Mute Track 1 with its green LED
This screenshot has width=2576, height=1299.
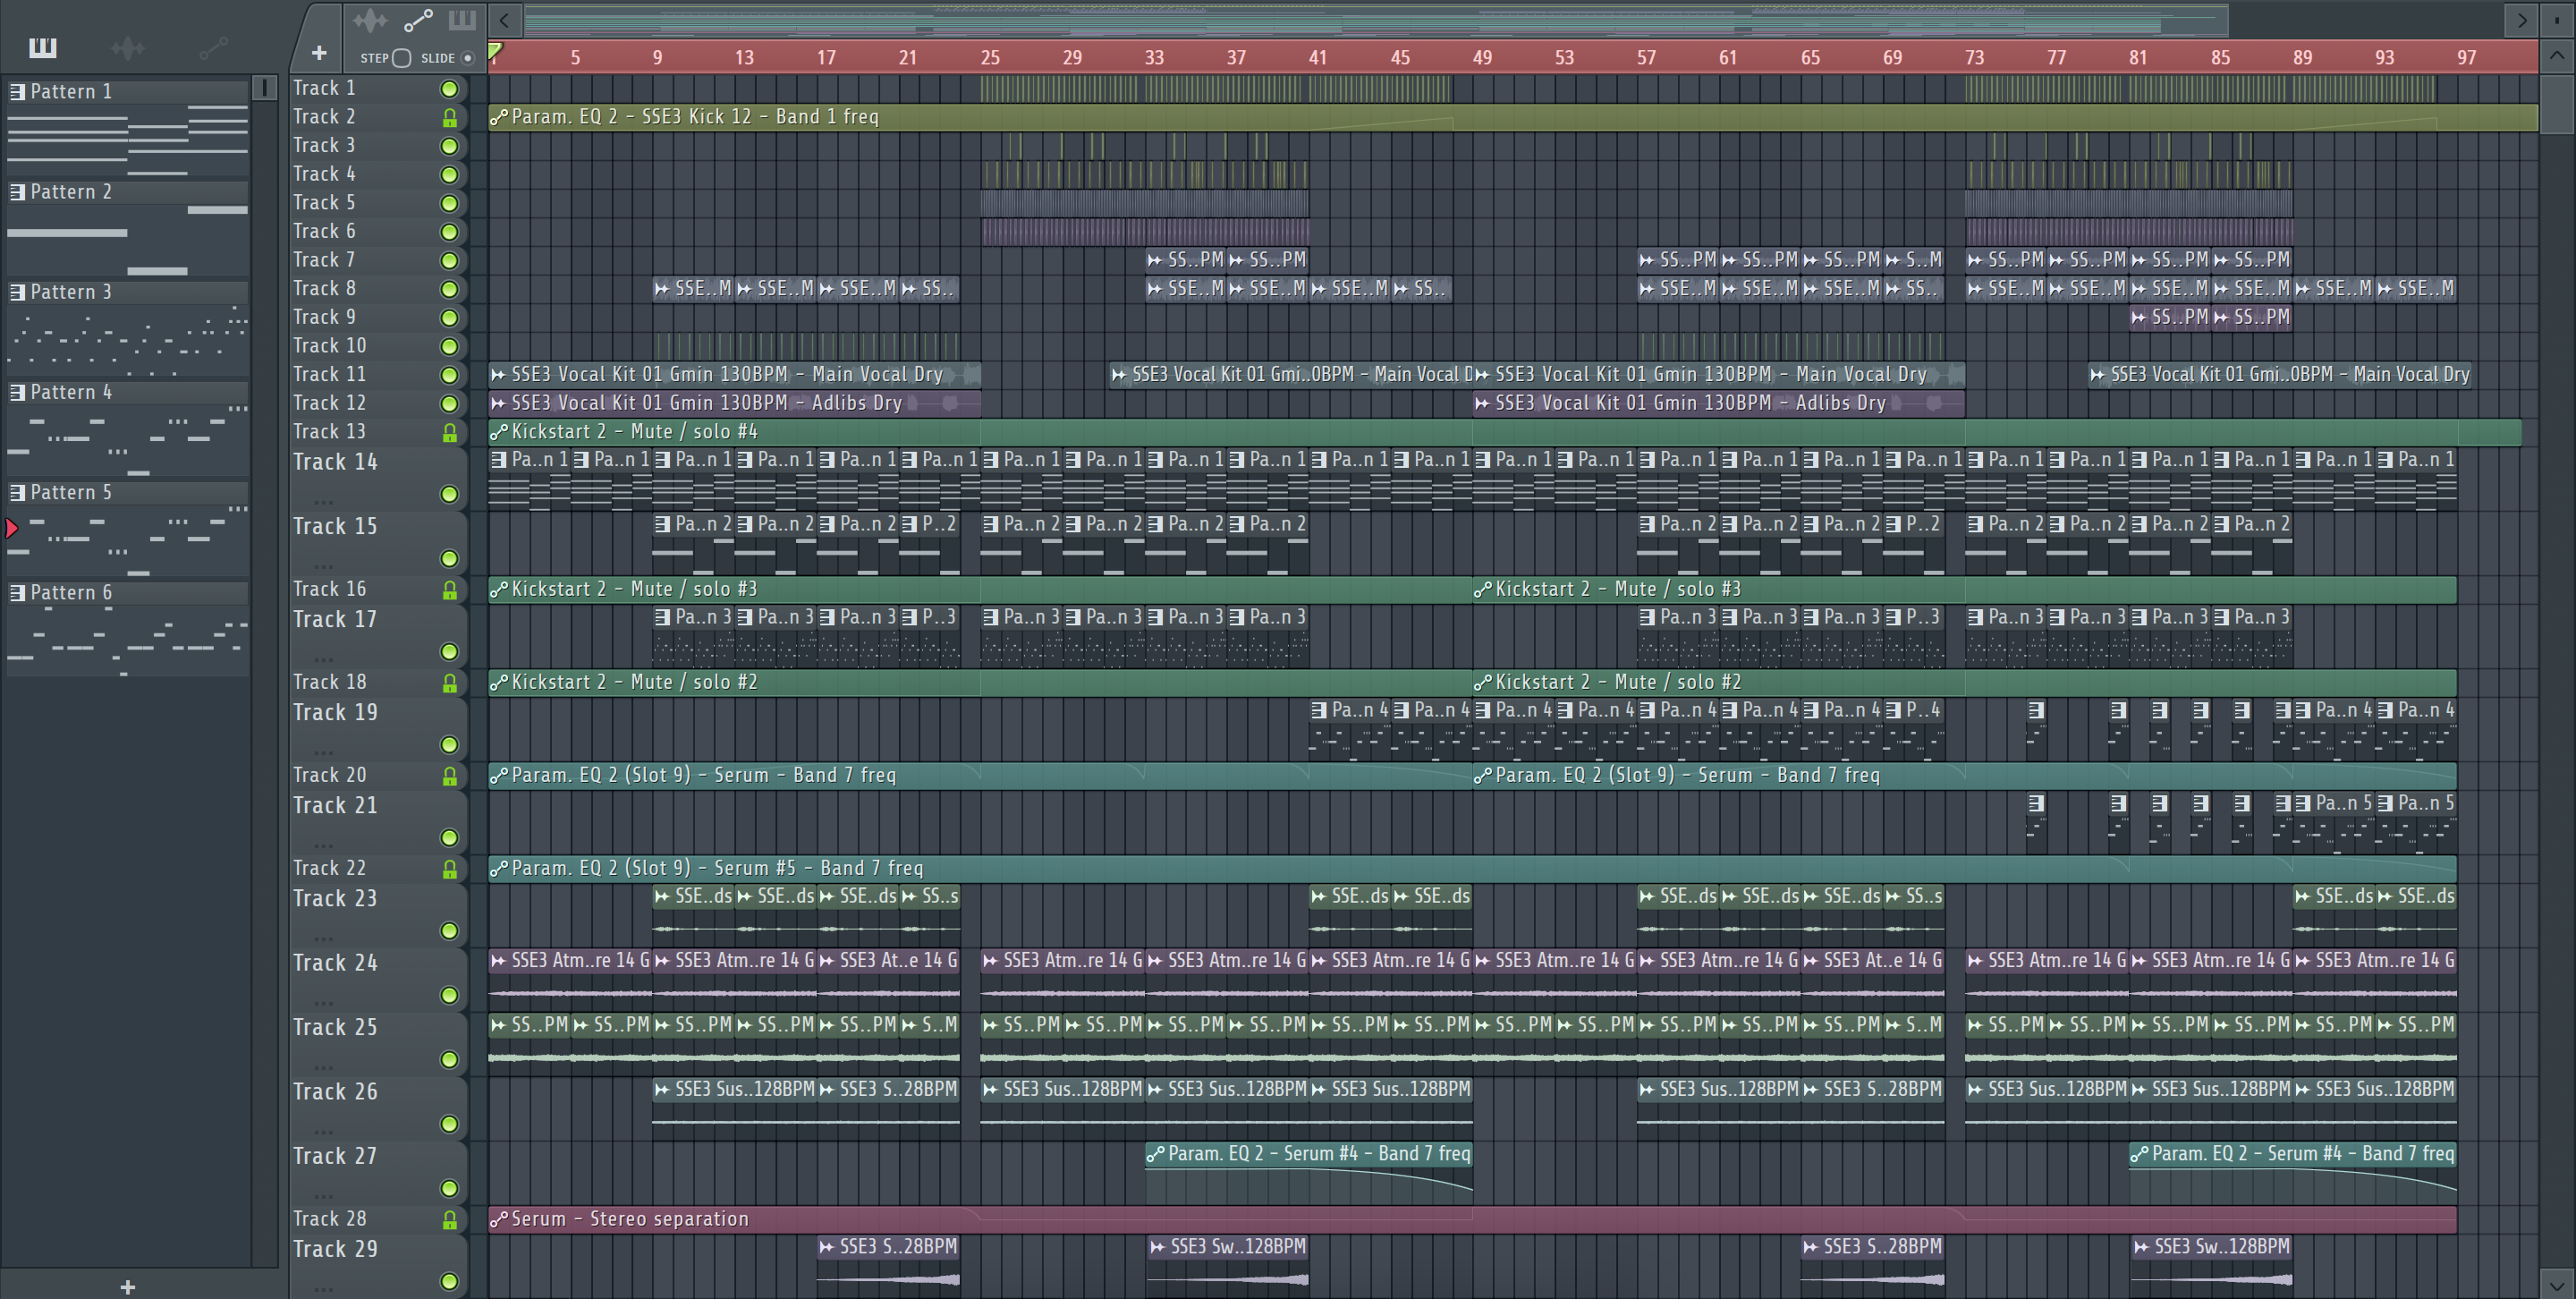click(x=449, y=89)
